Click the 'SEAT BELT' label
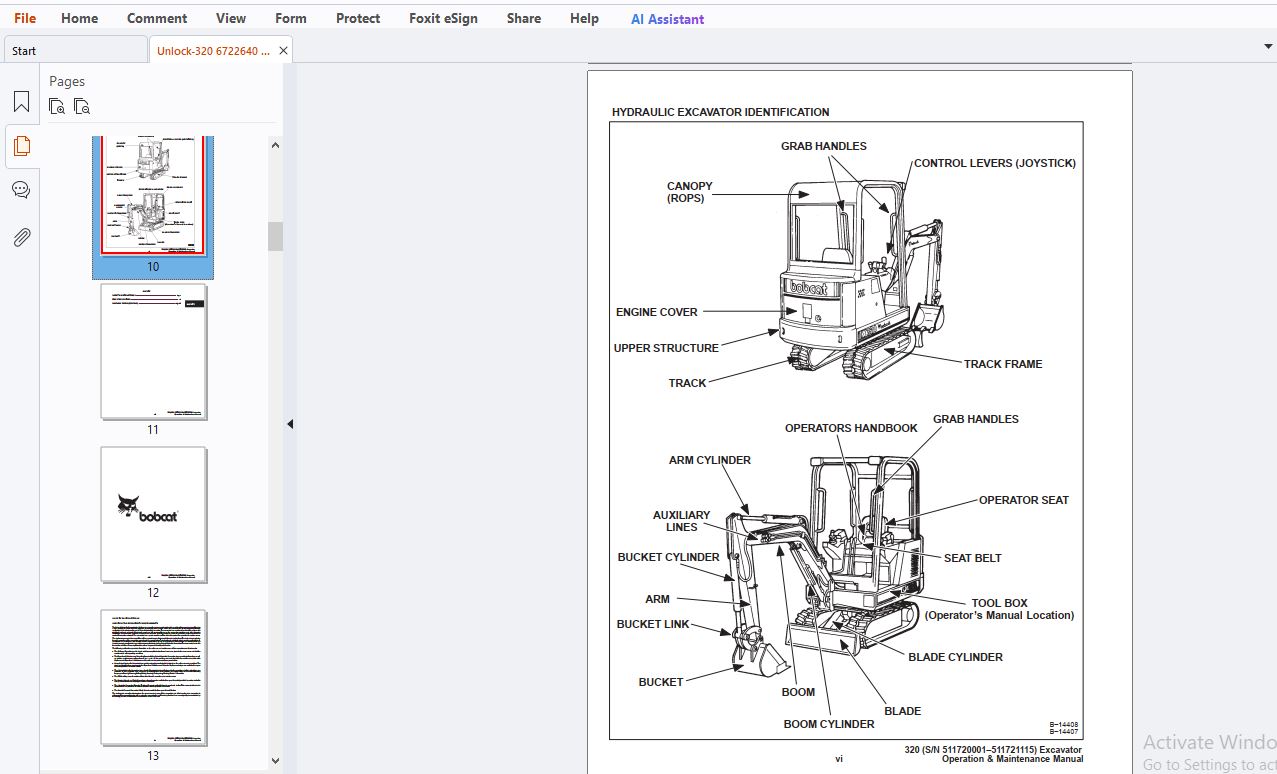This screenshot has width=1277, height=774. (x=973, y=558)
